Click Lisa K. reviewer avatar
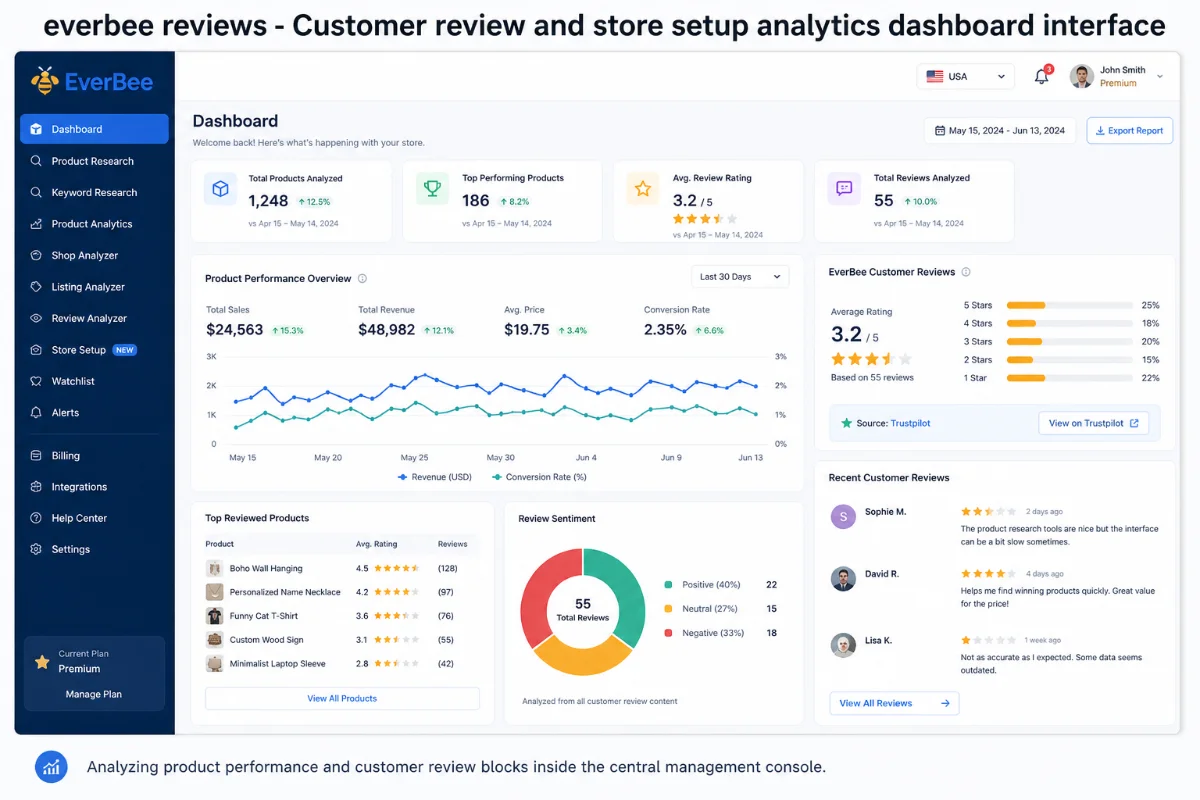This screenshot has width=1200, height=800. pyautogui.click(x=843, y=645)
